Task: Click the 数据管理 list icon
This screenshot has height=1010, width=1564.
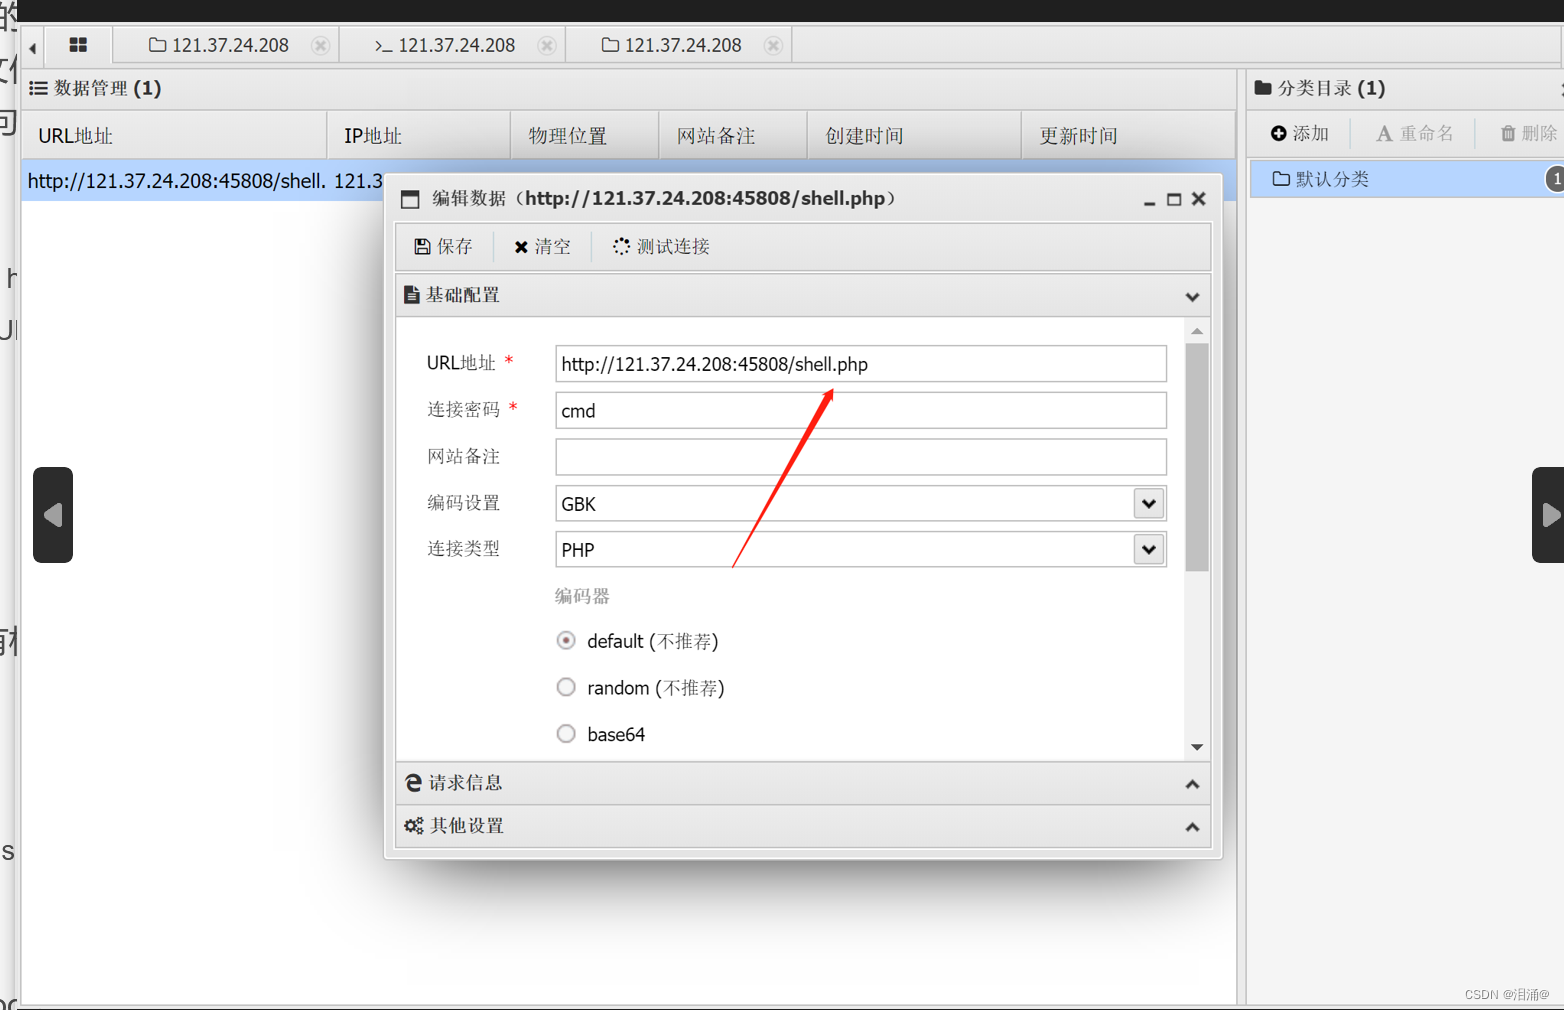Action: coord(39,88)
